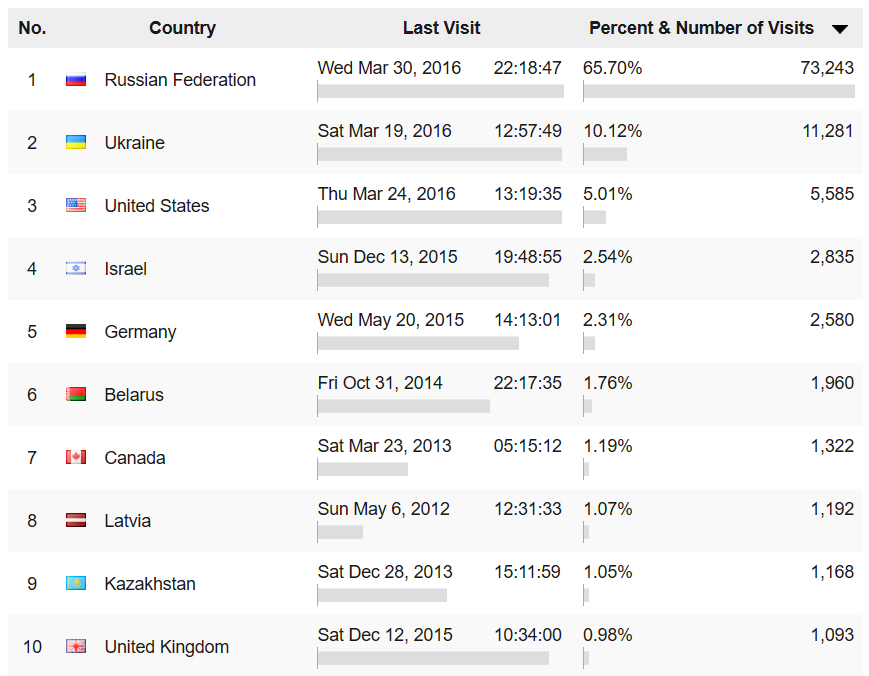Click the United States flag icon
This screenshot has width=869, height=676.
76,206
